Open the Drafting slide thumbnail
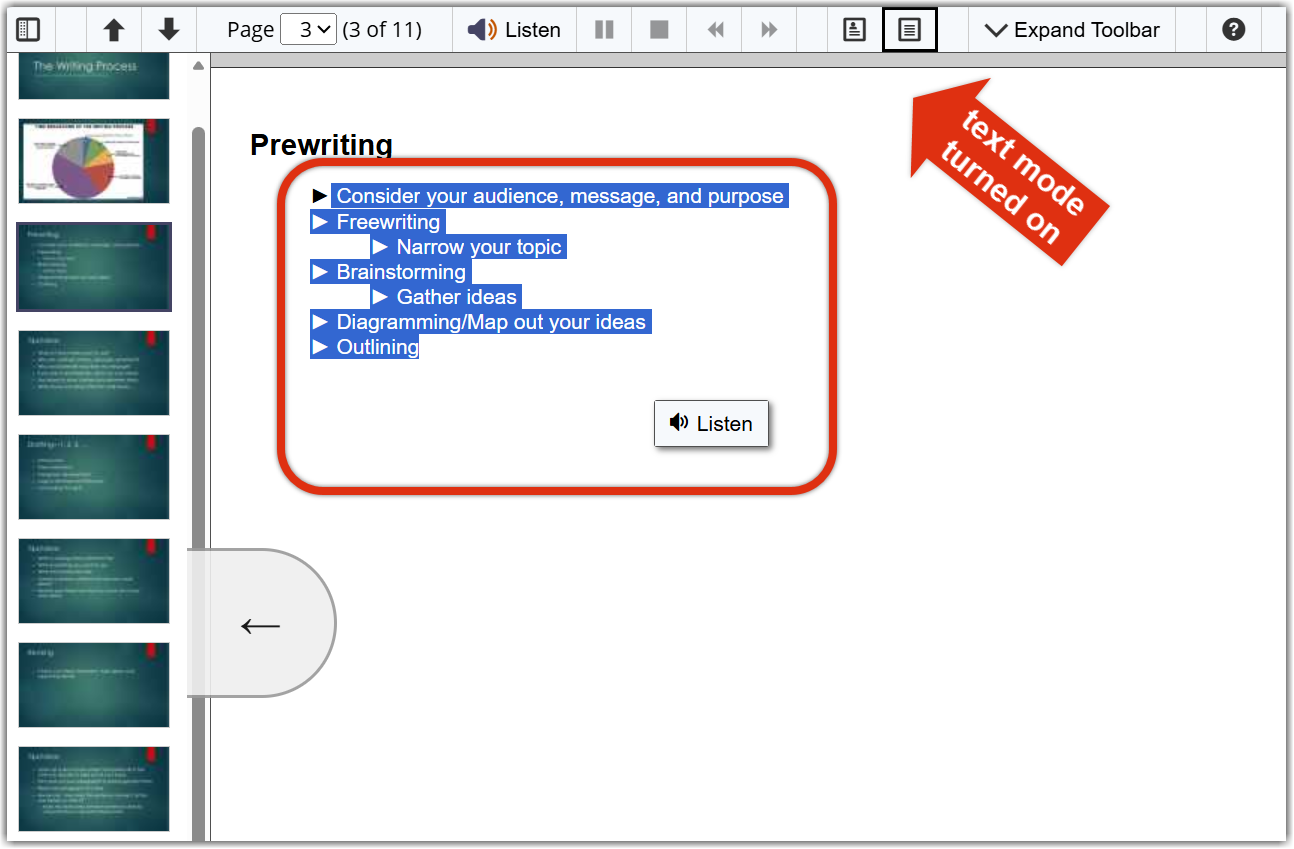The width and height of the screenshot is (1294, 849). (x=94, y=477)
